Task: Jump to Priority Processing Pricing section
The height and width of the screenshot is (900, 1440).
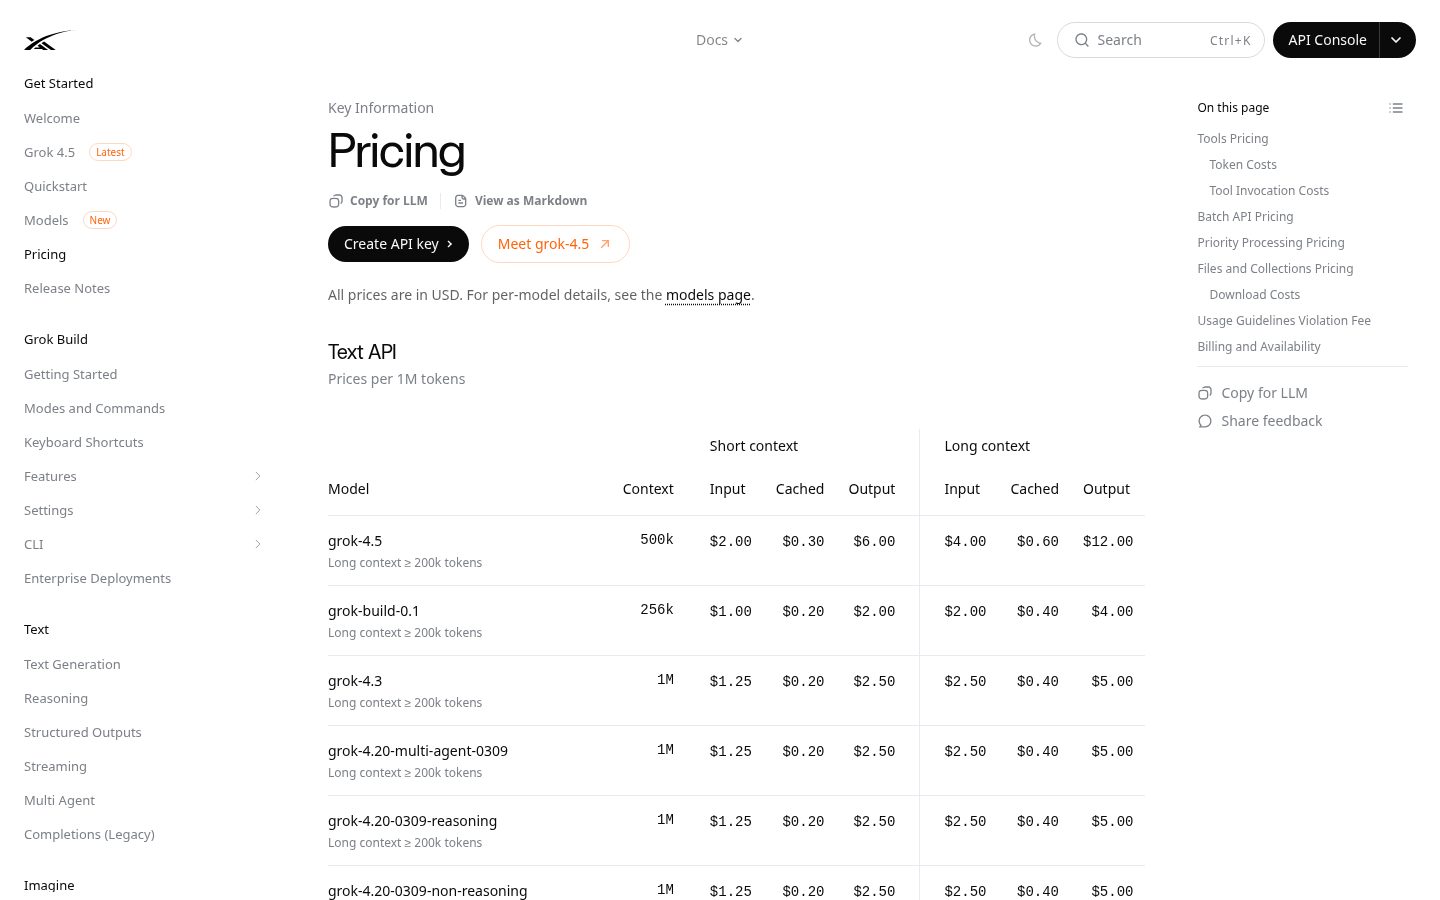Action: point(1271,243)
